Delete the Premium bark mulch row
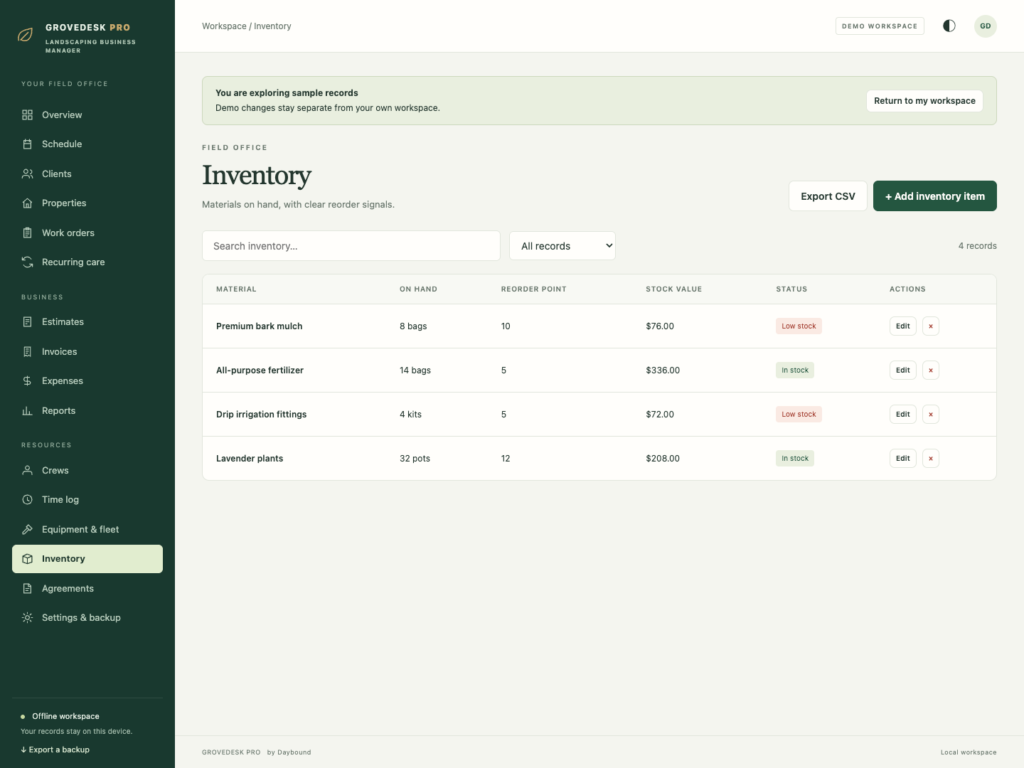 (x=931, y=326)
